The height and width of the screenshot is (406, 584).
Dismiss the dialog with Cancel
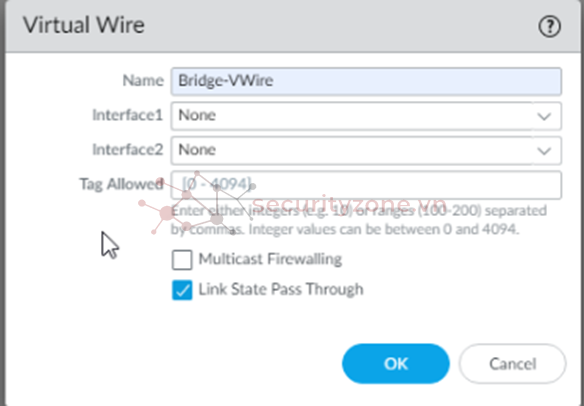pyautogui.click(x=512, y=364)
